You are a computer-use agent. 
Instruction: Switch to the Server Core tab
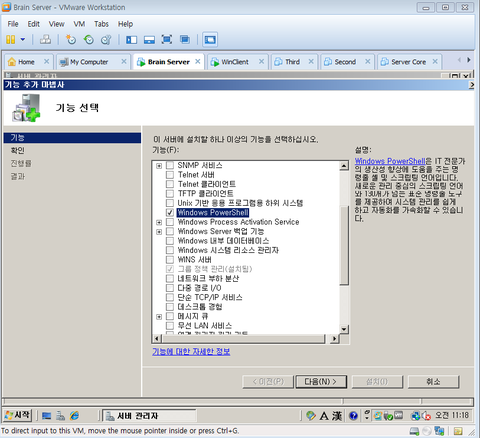pos(408,62)
